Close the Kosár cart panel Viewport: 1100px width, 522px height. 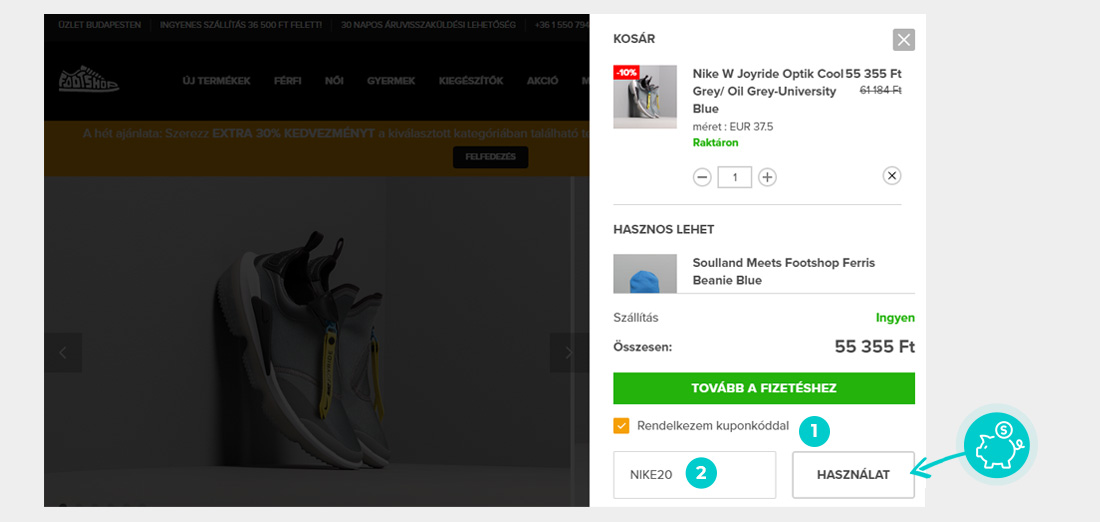pyautogui.click(x=904, y=40)
